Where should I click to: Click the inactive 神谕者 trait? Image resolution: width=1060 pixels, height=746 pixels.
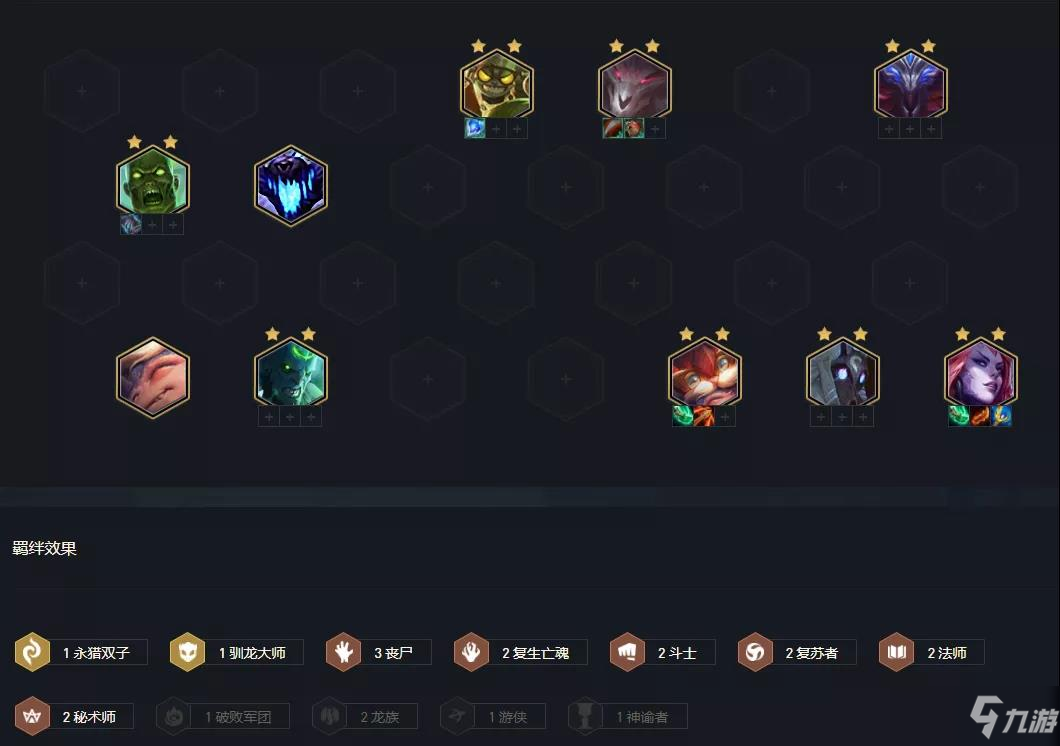click(627, 716)
